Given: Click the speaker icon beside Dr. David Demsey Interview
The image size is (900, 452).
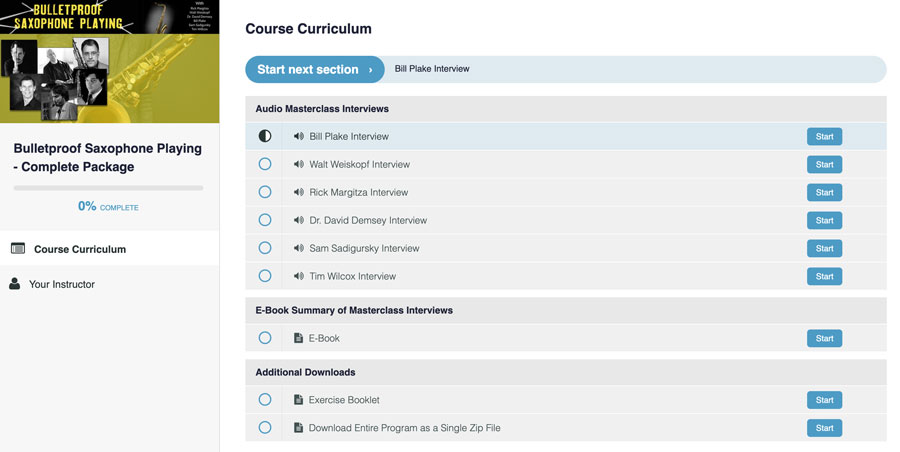Looking at the screenshot, I should [x=298, y=220].
